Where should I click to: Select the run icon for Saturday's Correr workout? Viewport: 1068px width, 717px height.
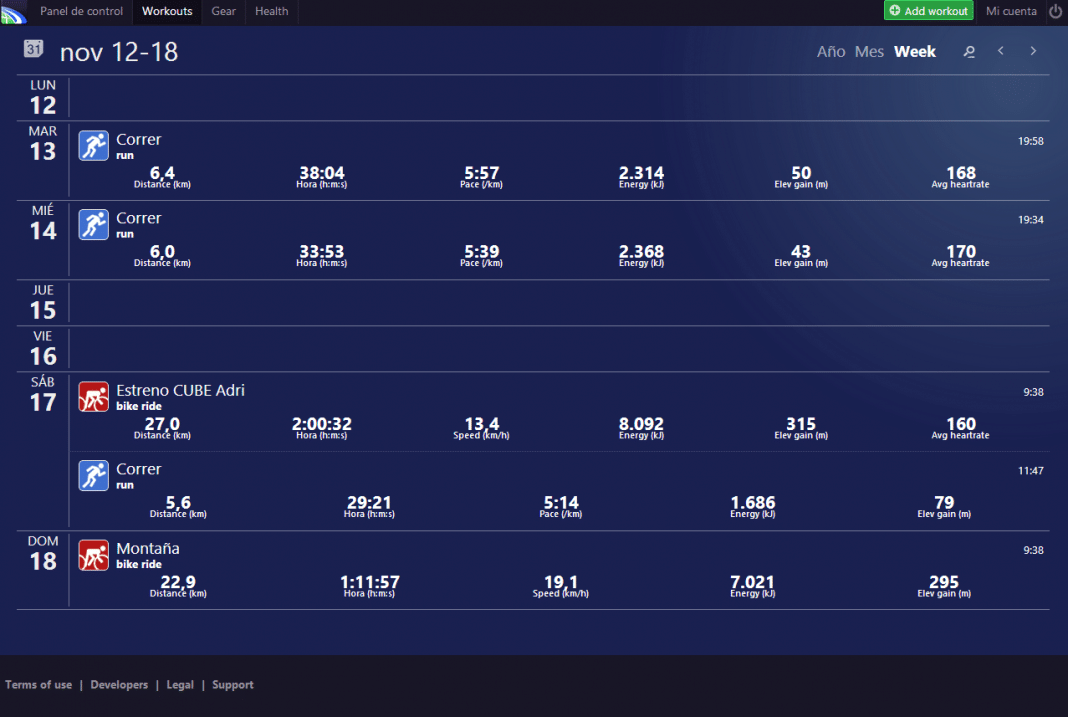tap(93, 475)
